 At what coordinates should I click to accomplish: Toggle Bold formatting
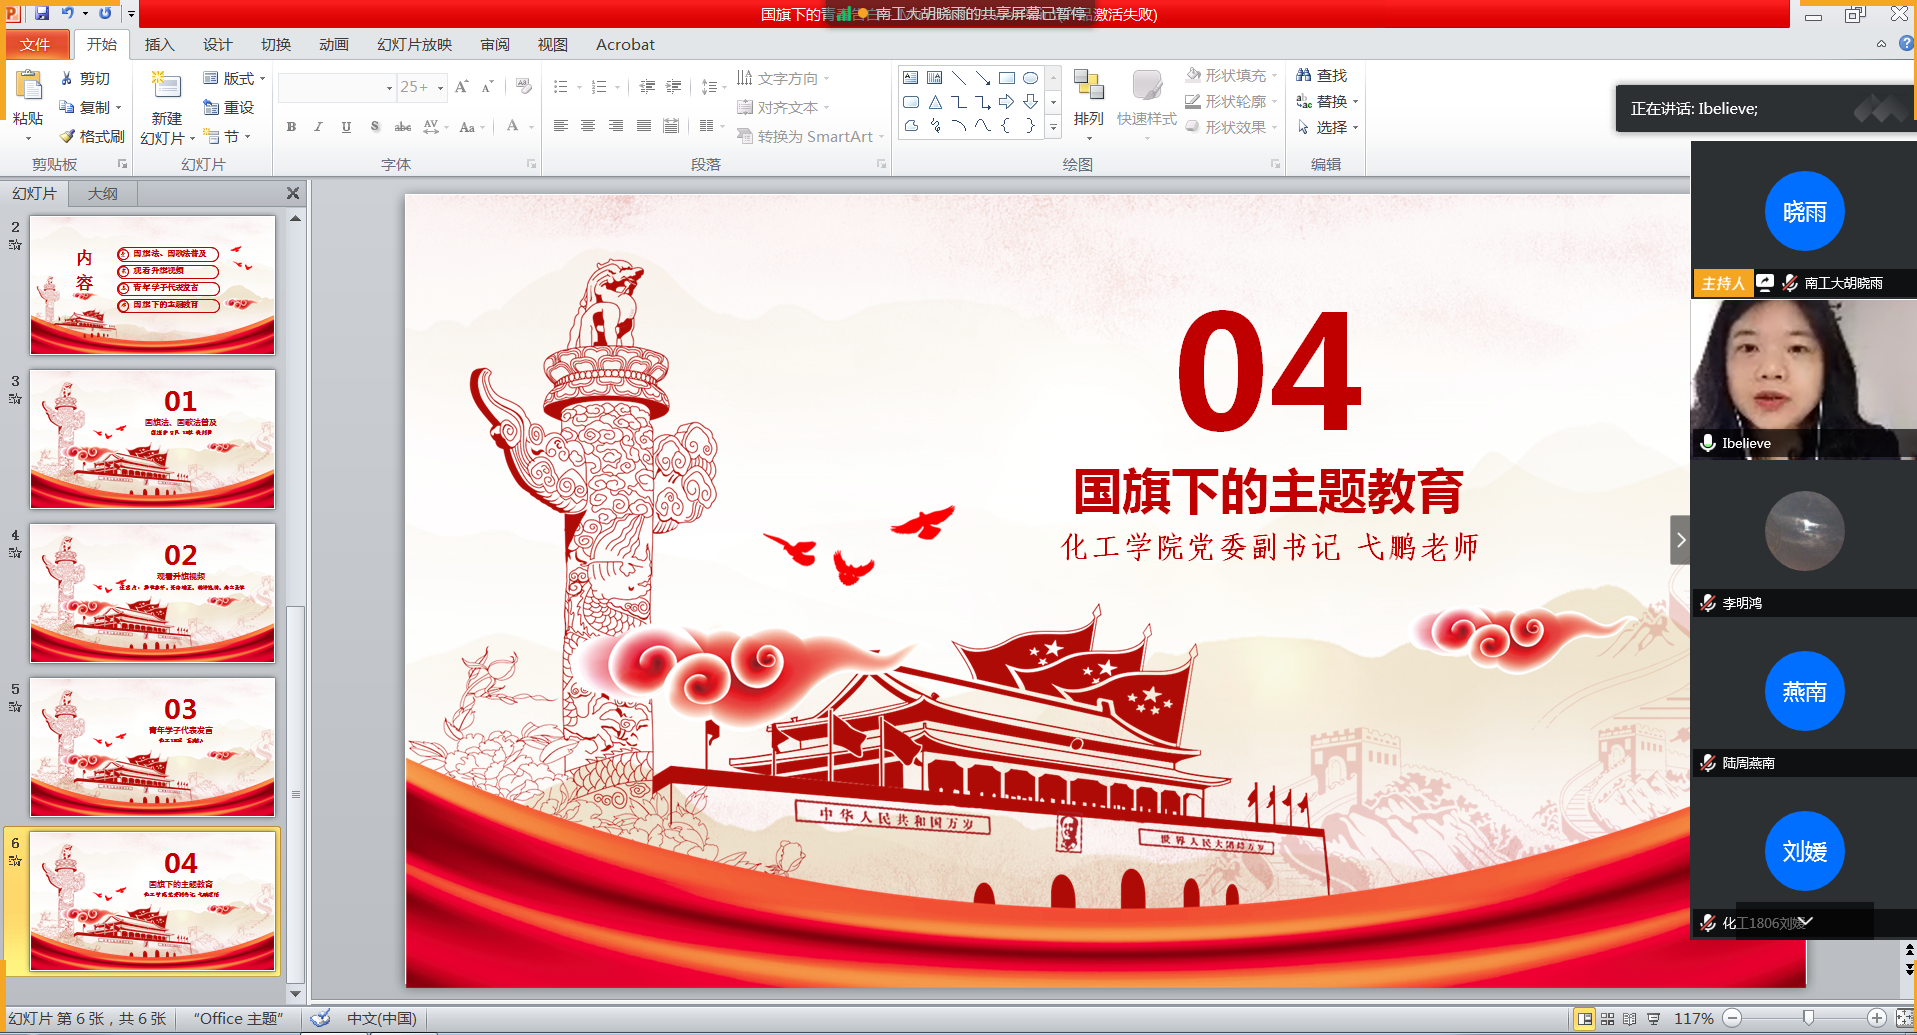pos(291,127)
